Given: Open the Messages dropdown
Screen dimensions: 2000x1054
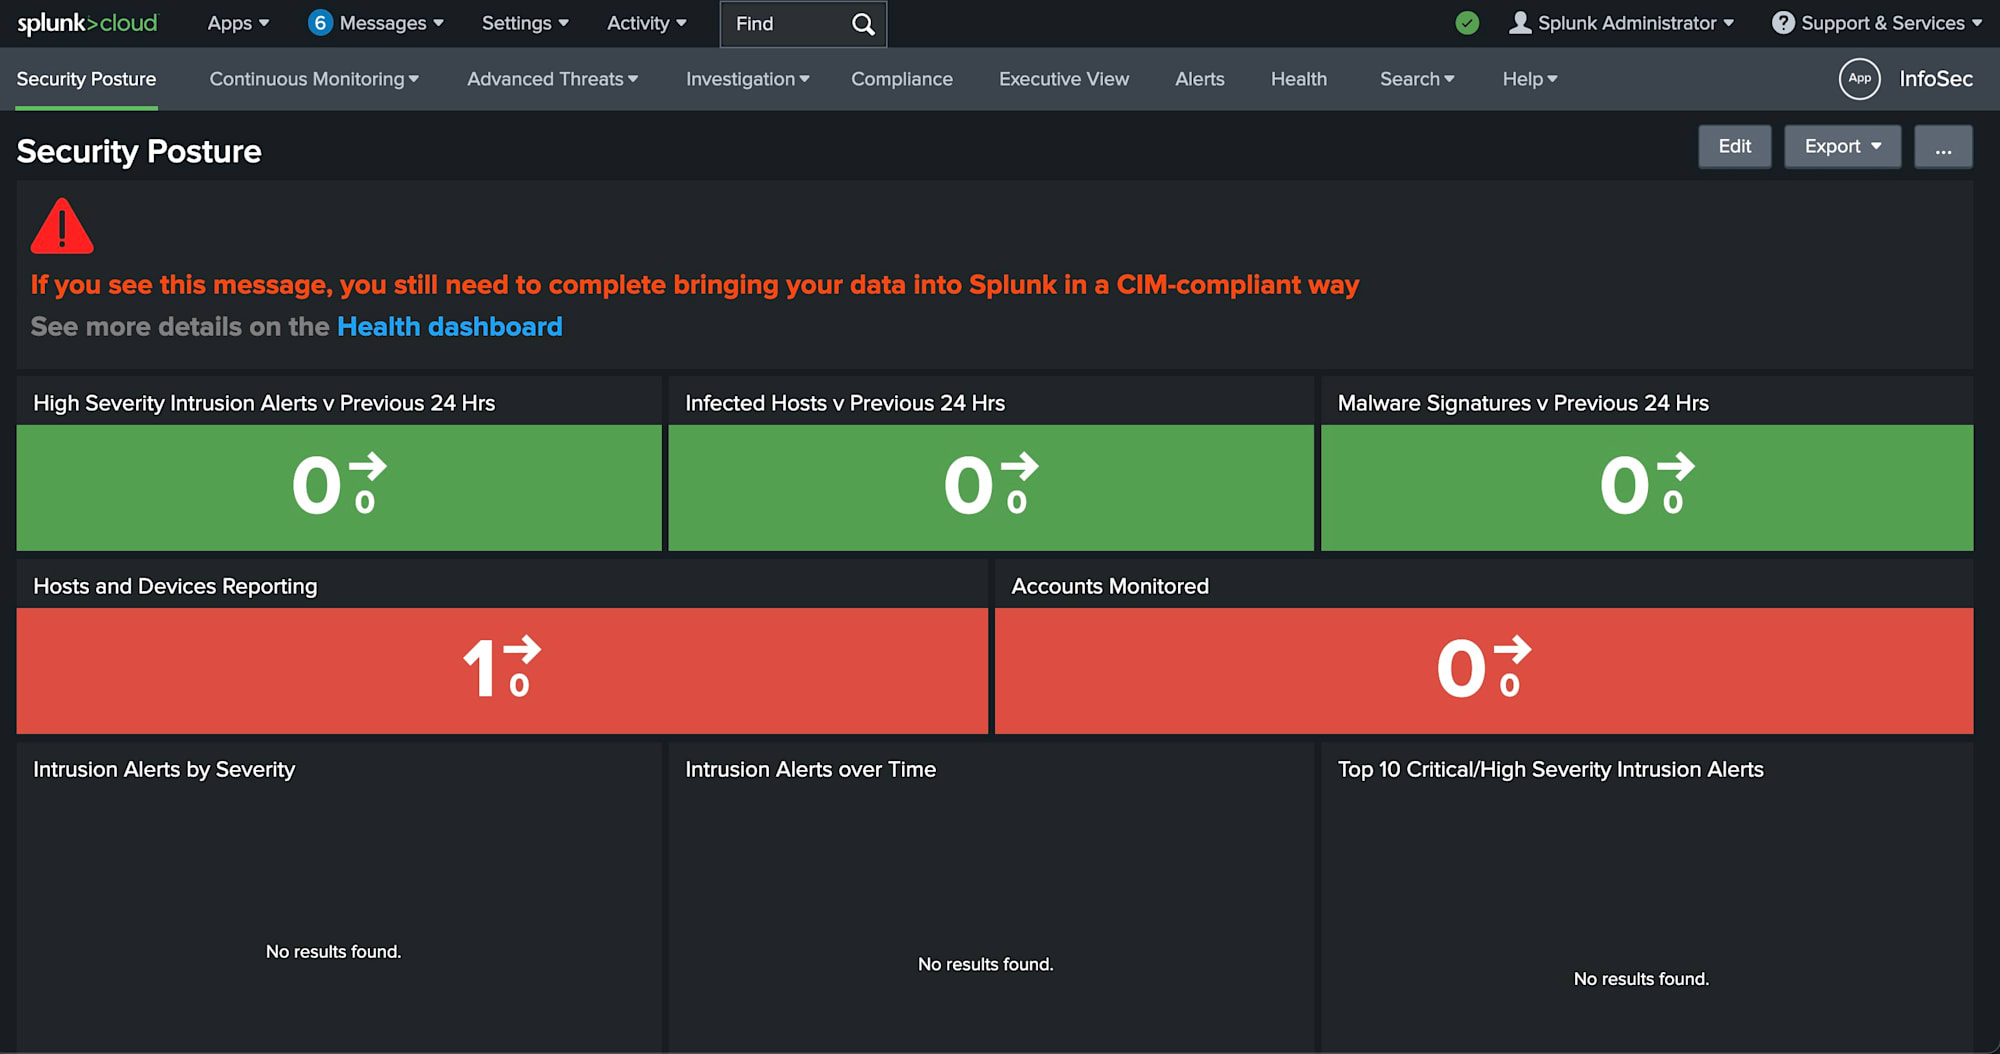Looking at the screenshot, I should click(391, 23).
